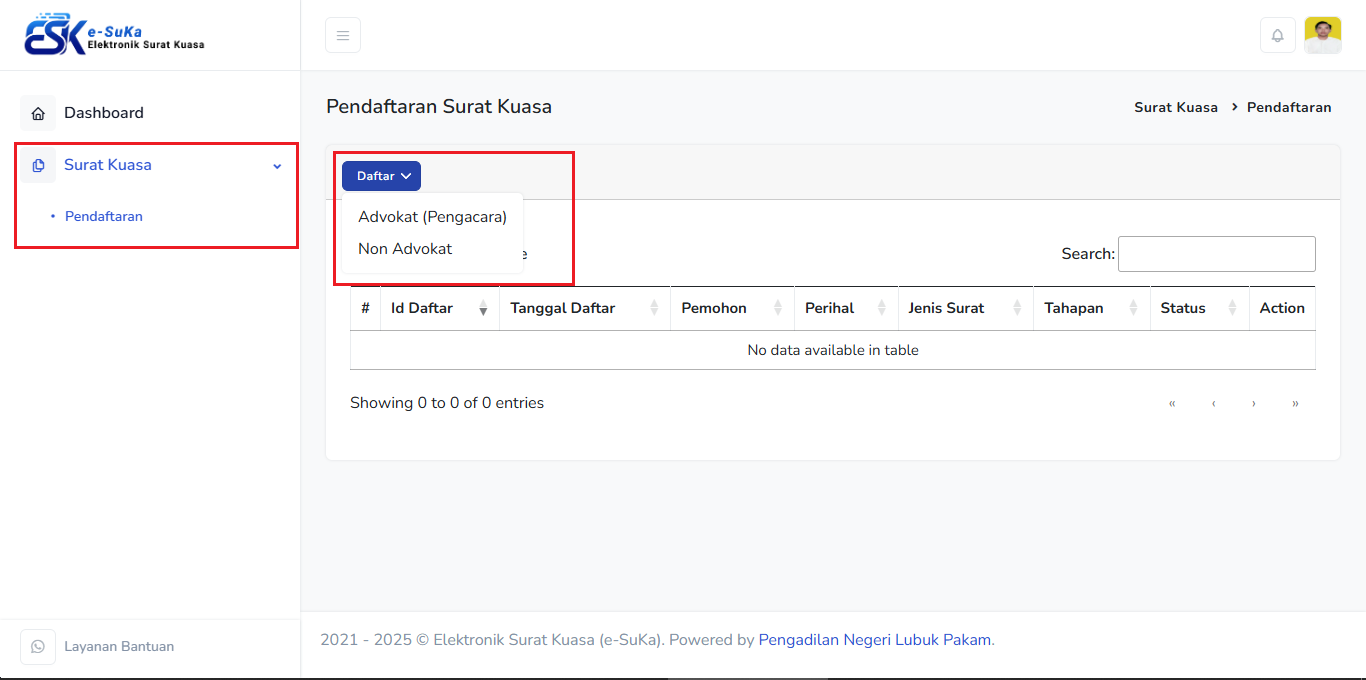The image size is (1366, 680).
Task: Follow the Pengadilan Negeri Lubuk Pakam link
Action: [x=874, y=640]
